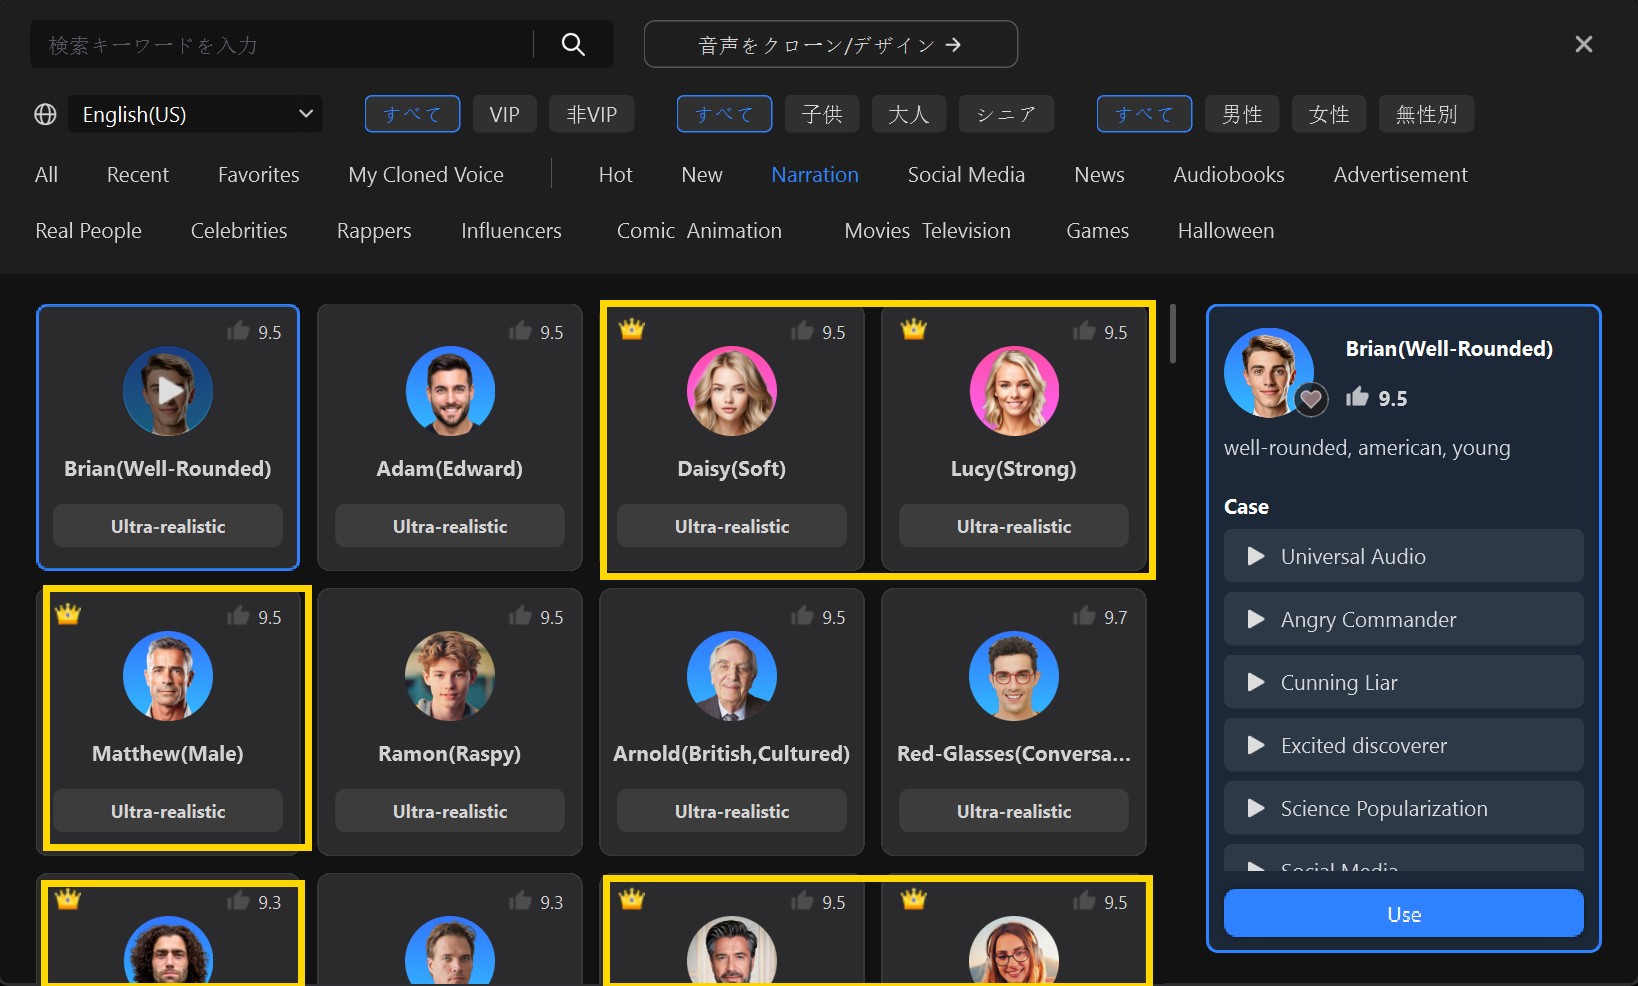Screen dimensions: 1638x986
Task: Click the 音声をクローン/デザイン button
Action: pyautogui.click(x=831, y=44)
